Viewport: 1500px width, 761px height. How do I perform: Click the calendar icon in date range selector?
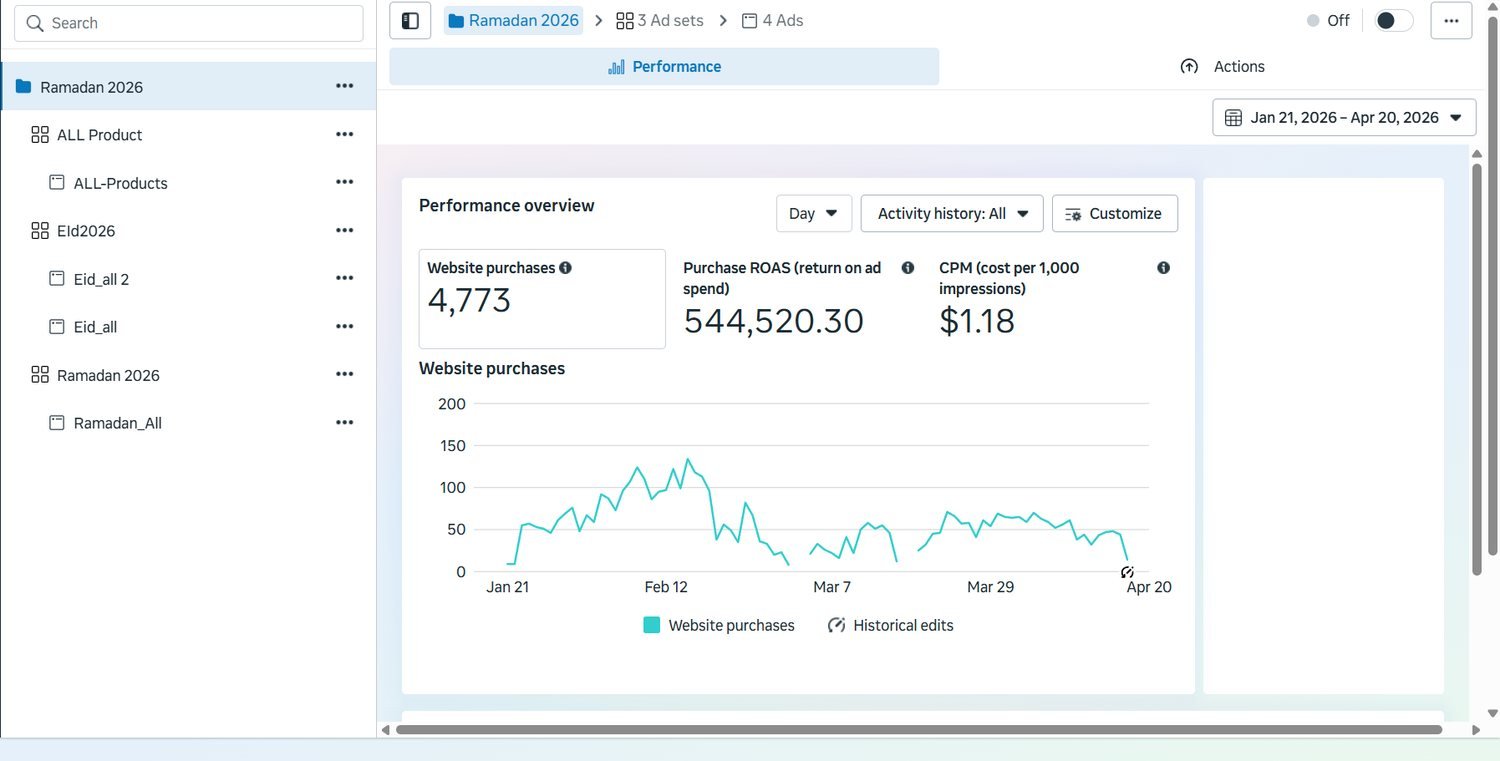tap(1233, 118)
